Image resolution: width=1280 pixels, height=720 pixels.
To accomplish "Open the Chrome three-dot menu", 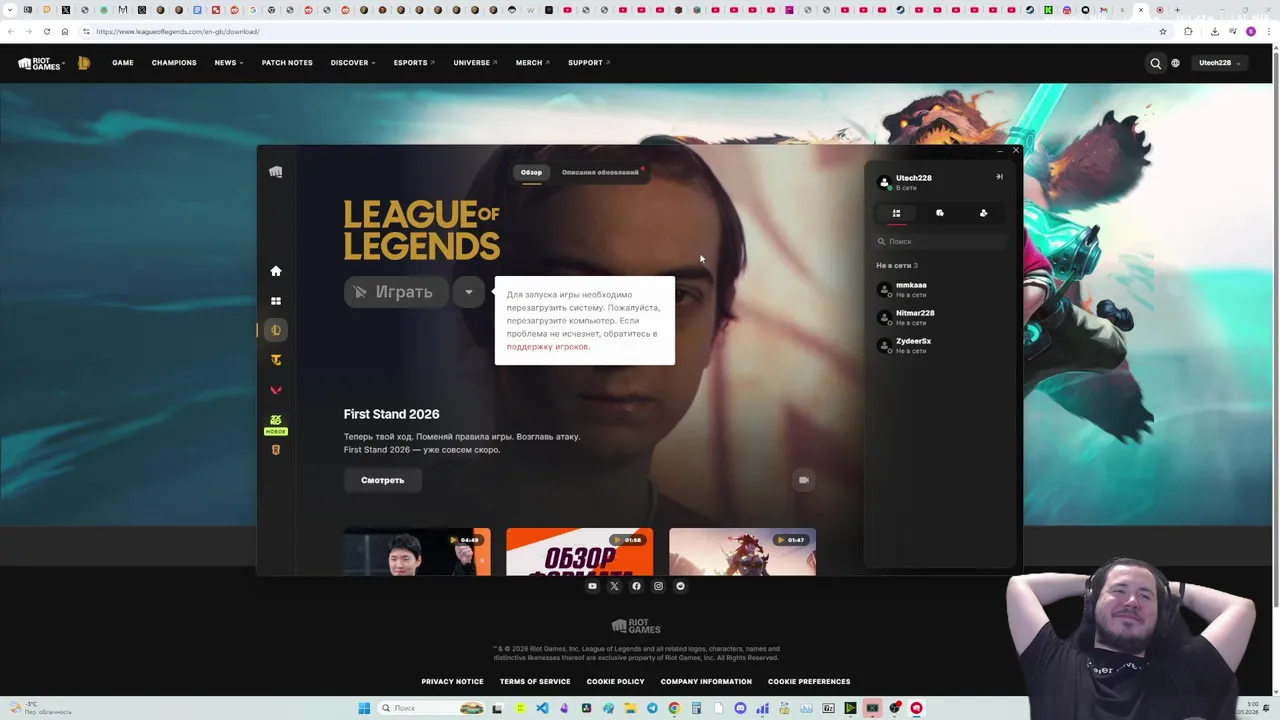I will pyautogui.click(x=1268, y=31).
